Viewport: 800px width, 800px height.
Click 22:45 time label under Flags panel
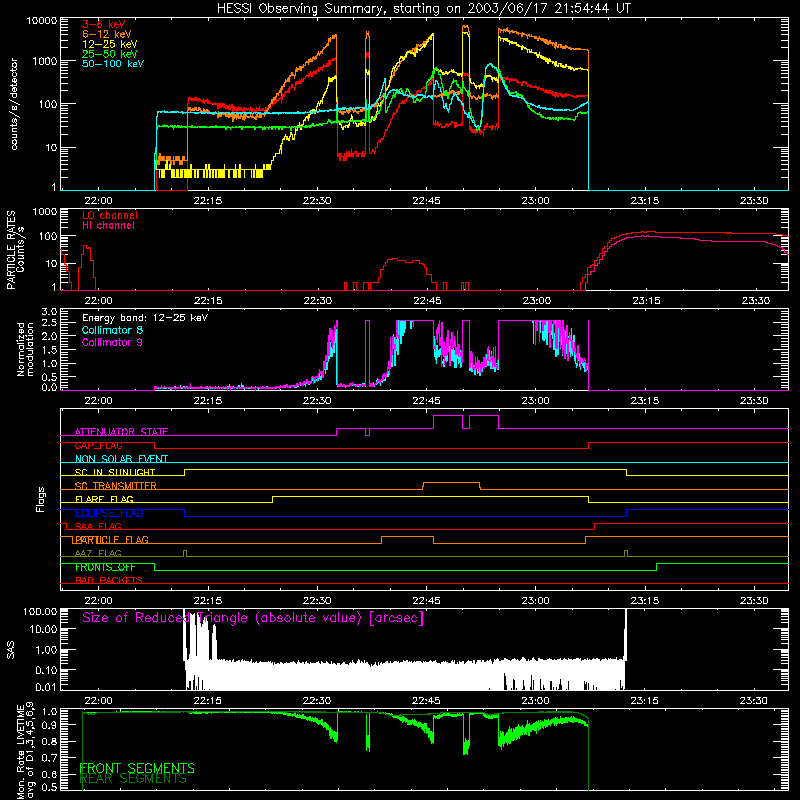pos(427,601)
